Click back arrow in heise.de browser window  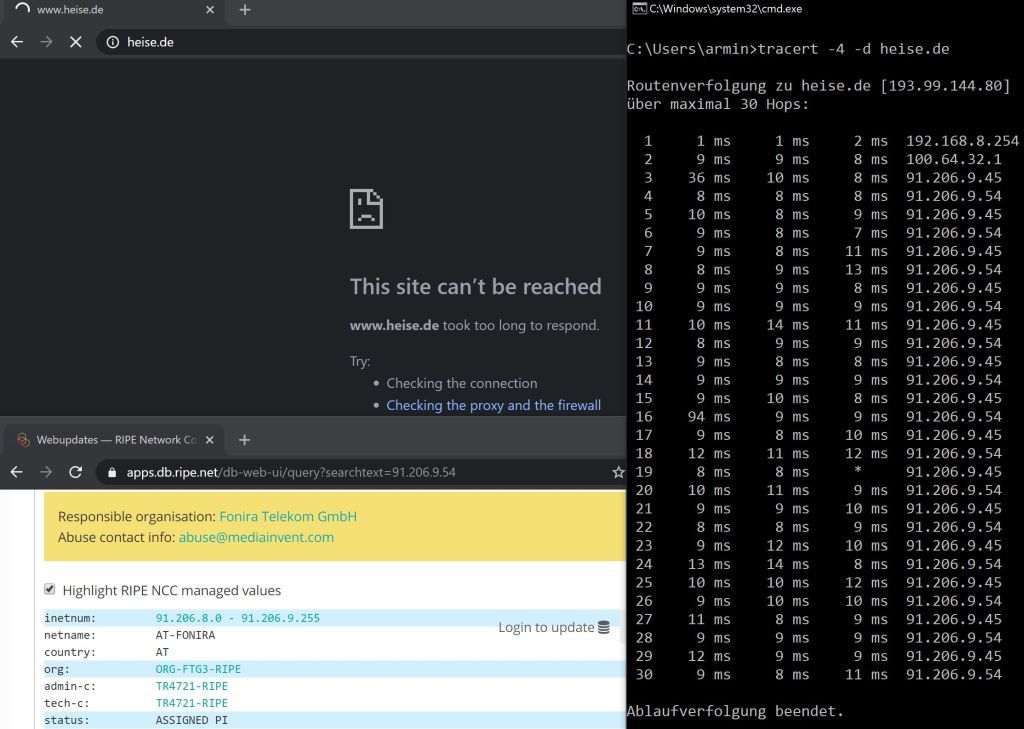(17, 42)
